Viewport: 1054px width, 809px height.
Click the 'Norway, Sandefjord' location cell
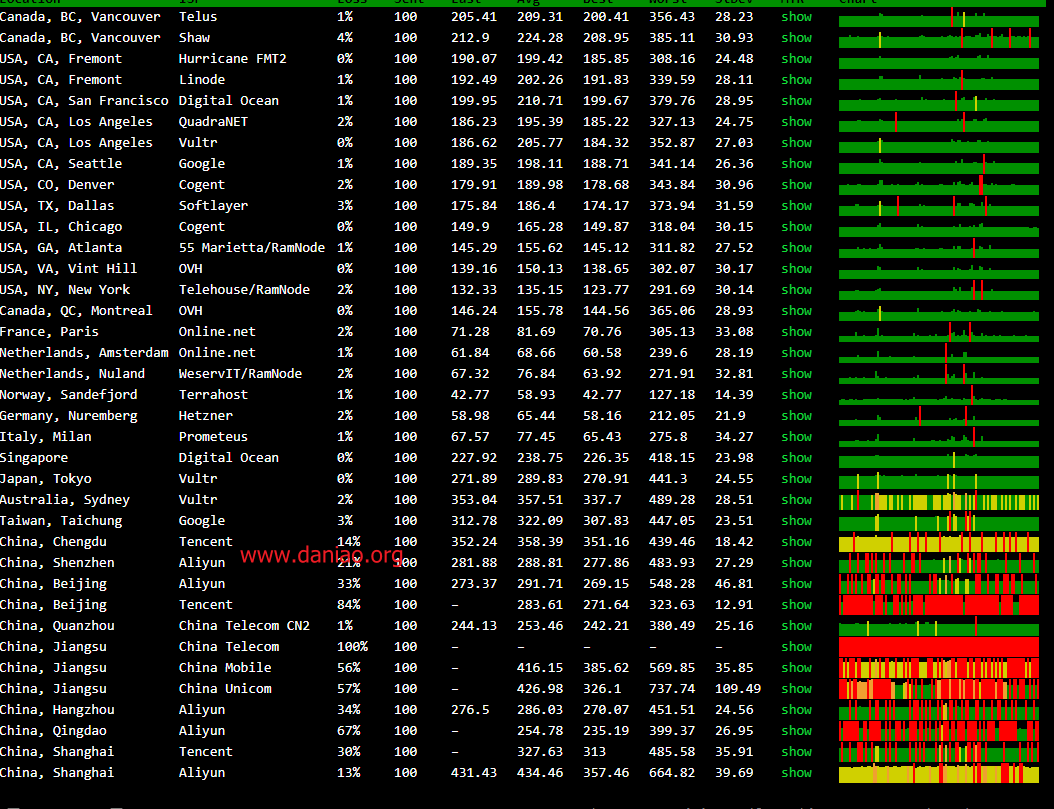tap(69, 394)
